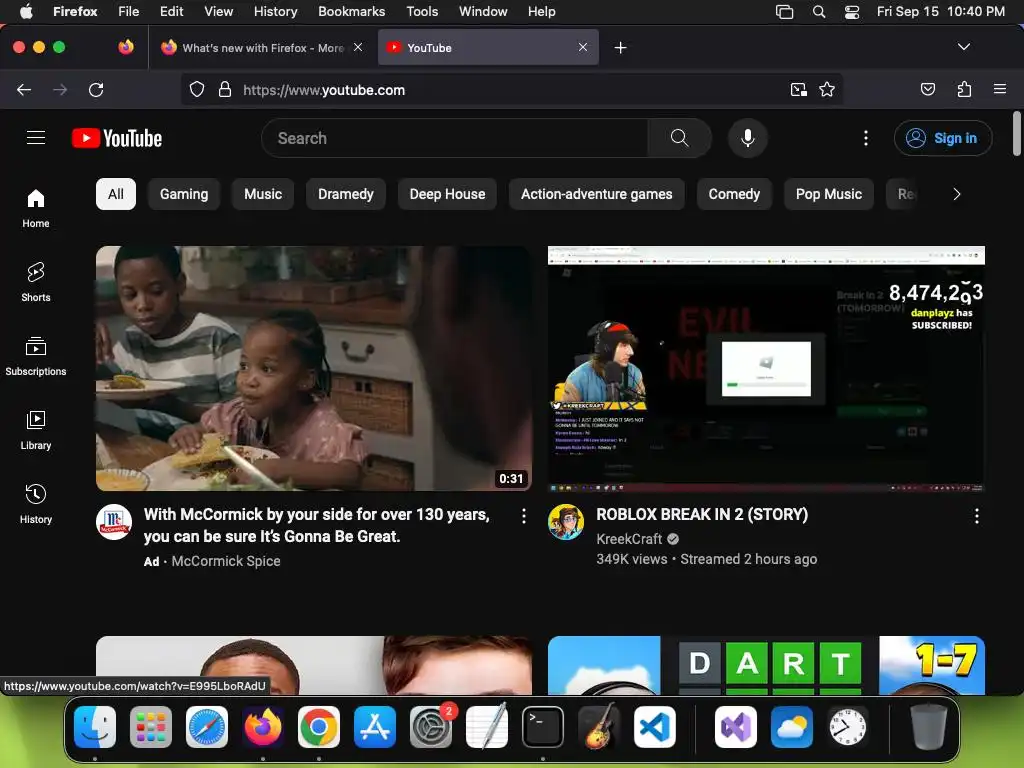Open Terminal from the Dock
This screenshot has height=768, width=1024.
coord(543,727)
